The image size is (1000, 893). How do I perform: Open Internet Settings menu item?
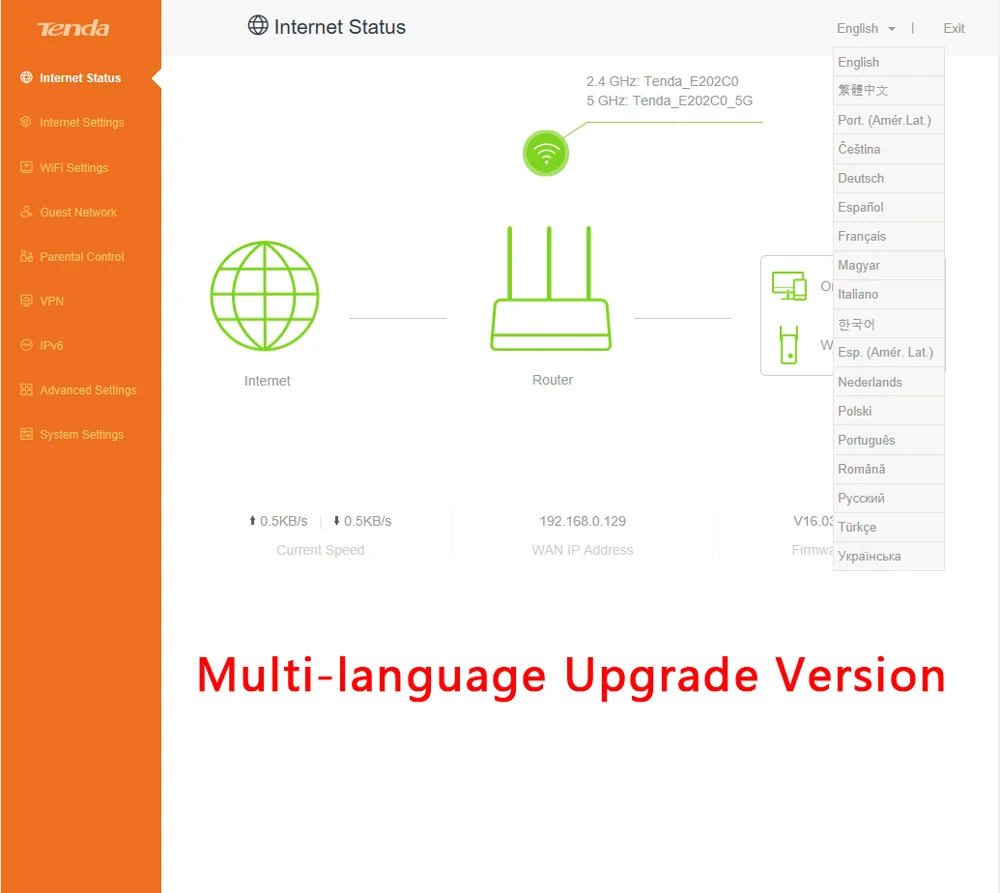[x=80, y=122]
